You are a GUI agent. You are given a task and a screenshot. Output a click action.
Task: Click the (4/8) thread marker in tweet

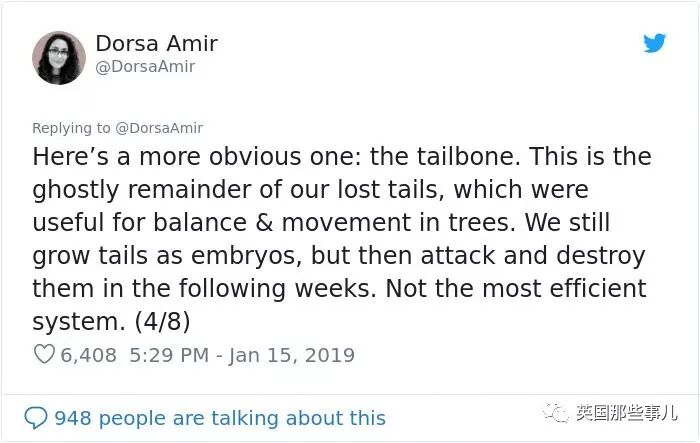162,322
